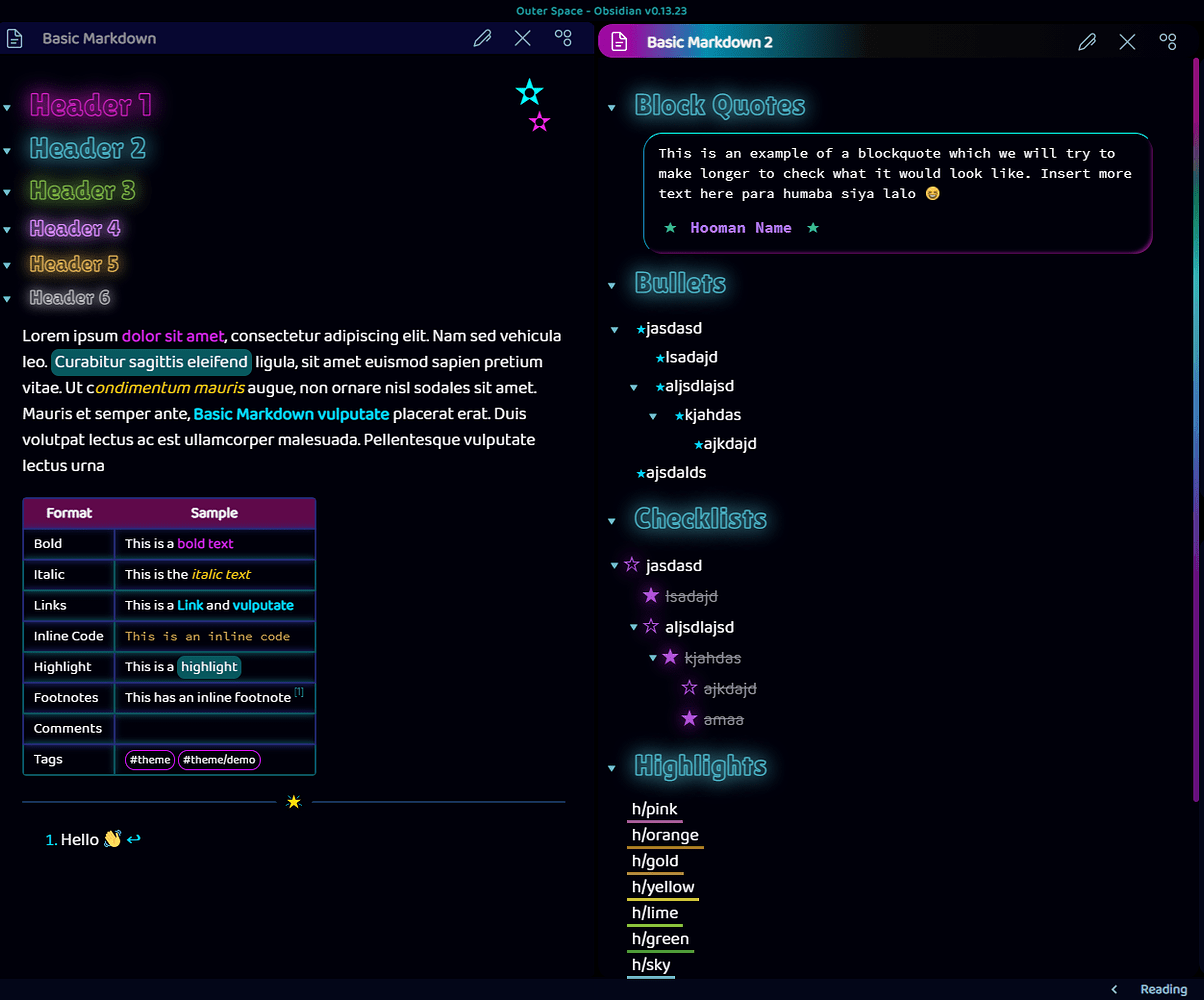Open the more options icon of the left pane

563,37
